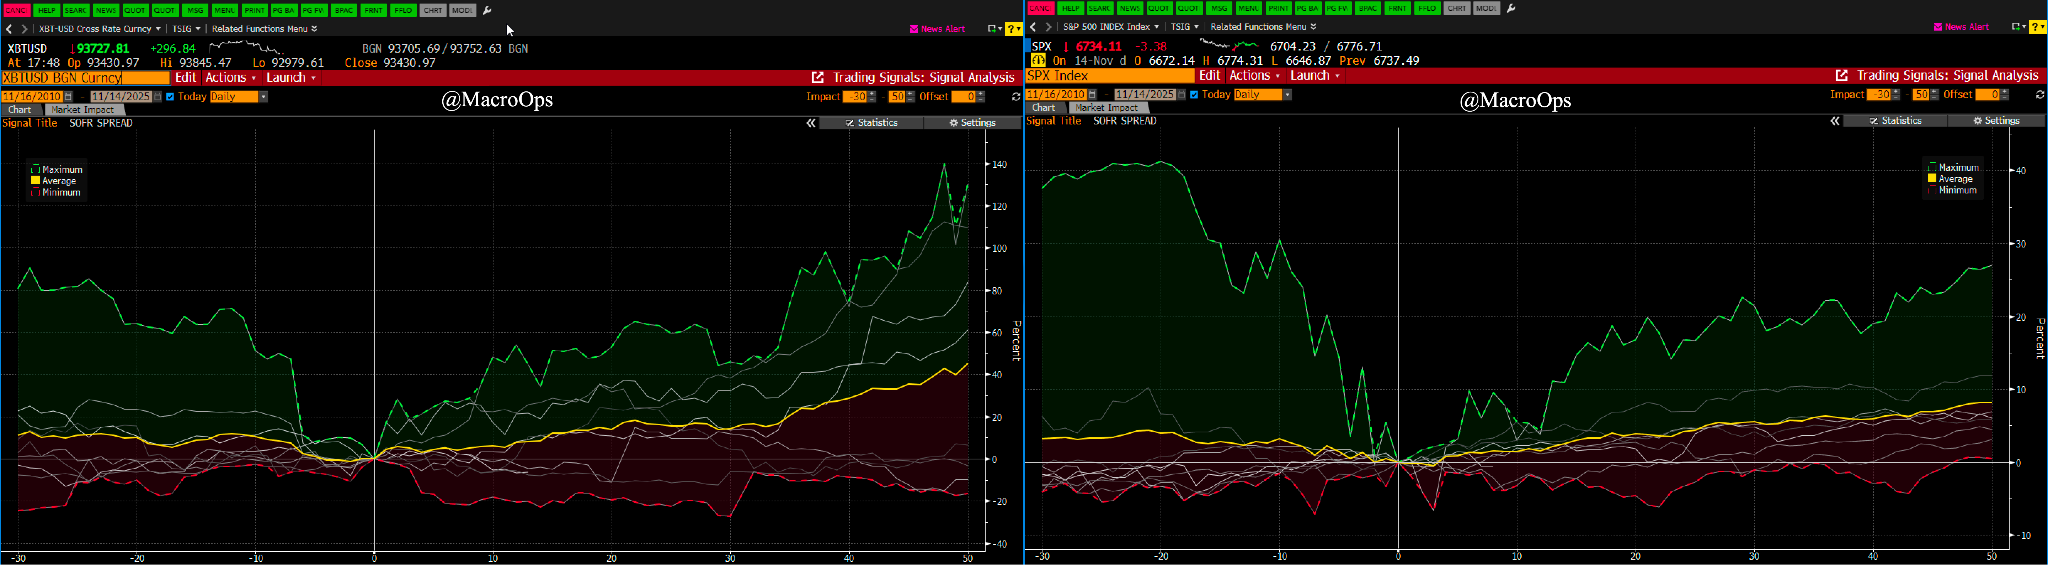This screenshot has width=2048, height=565.
Task: Open the Daily periodicity dropdown in left window
Action: click(x=263, y=97)
